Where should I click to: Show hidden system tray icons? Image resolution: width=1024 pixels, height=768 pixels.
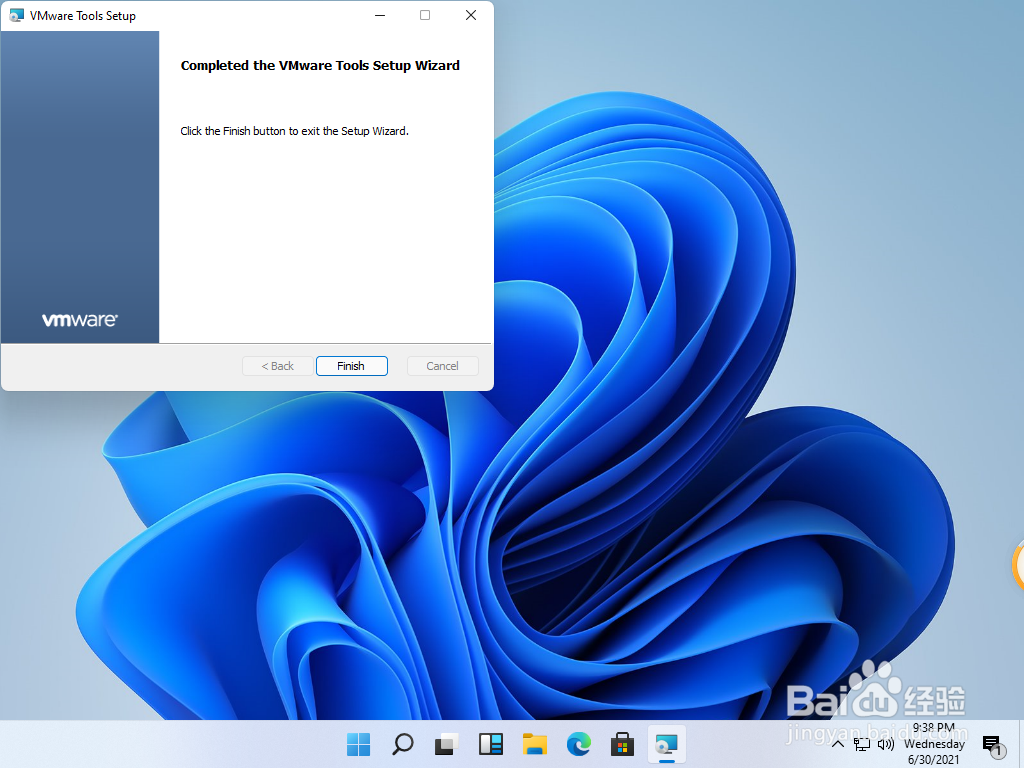[838, 744]
